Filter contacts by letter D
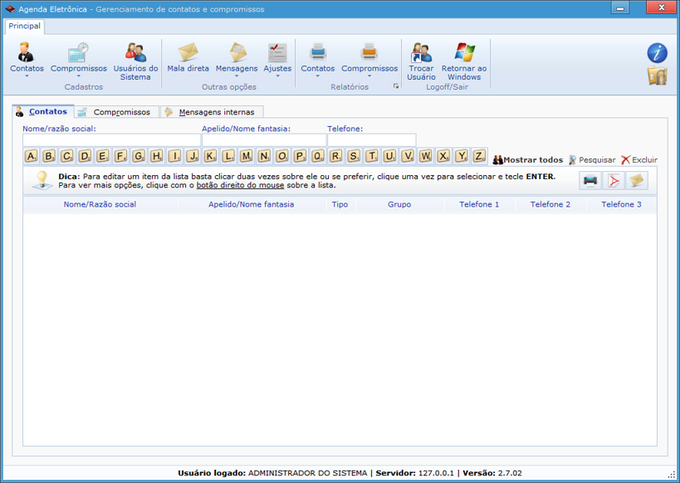 coord(85,156)
